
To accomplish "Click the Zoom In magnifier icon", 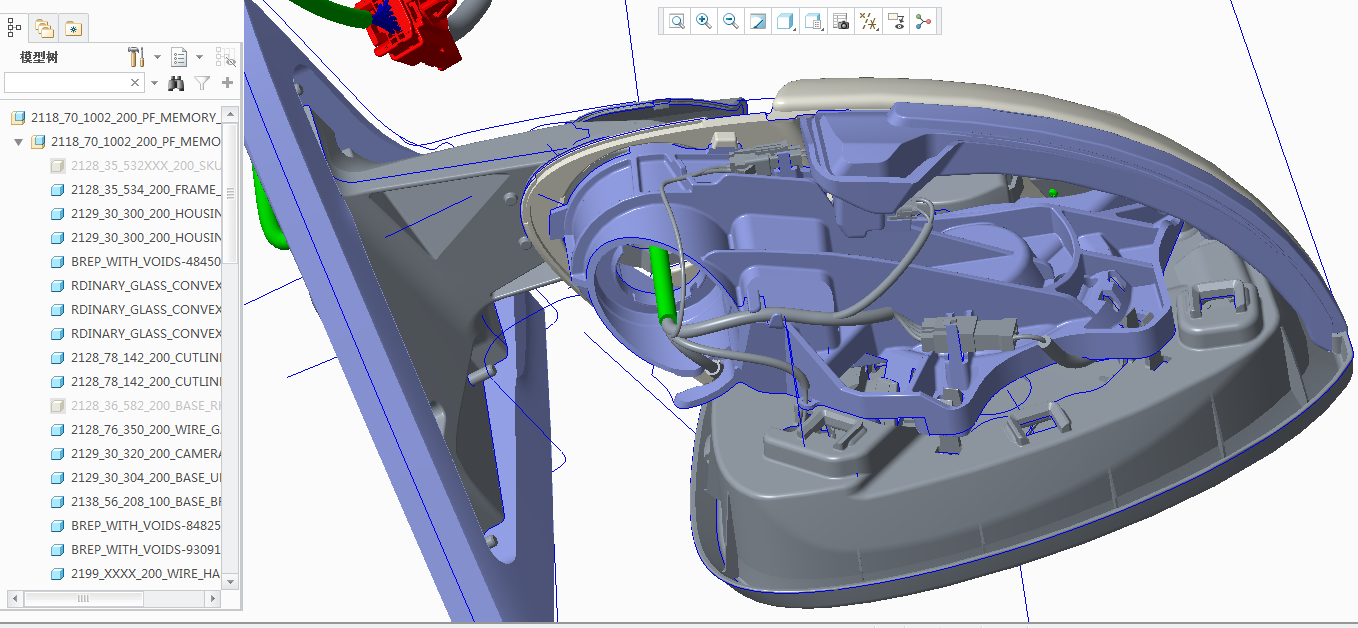I will click(x=704, y=21).
